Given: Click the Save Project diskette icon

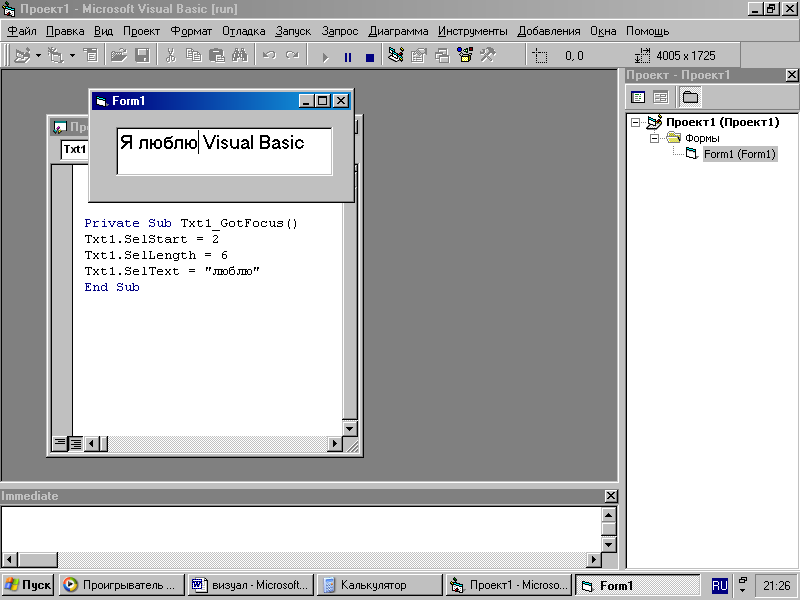Looking at the screenshot, I should pos(142,55).
